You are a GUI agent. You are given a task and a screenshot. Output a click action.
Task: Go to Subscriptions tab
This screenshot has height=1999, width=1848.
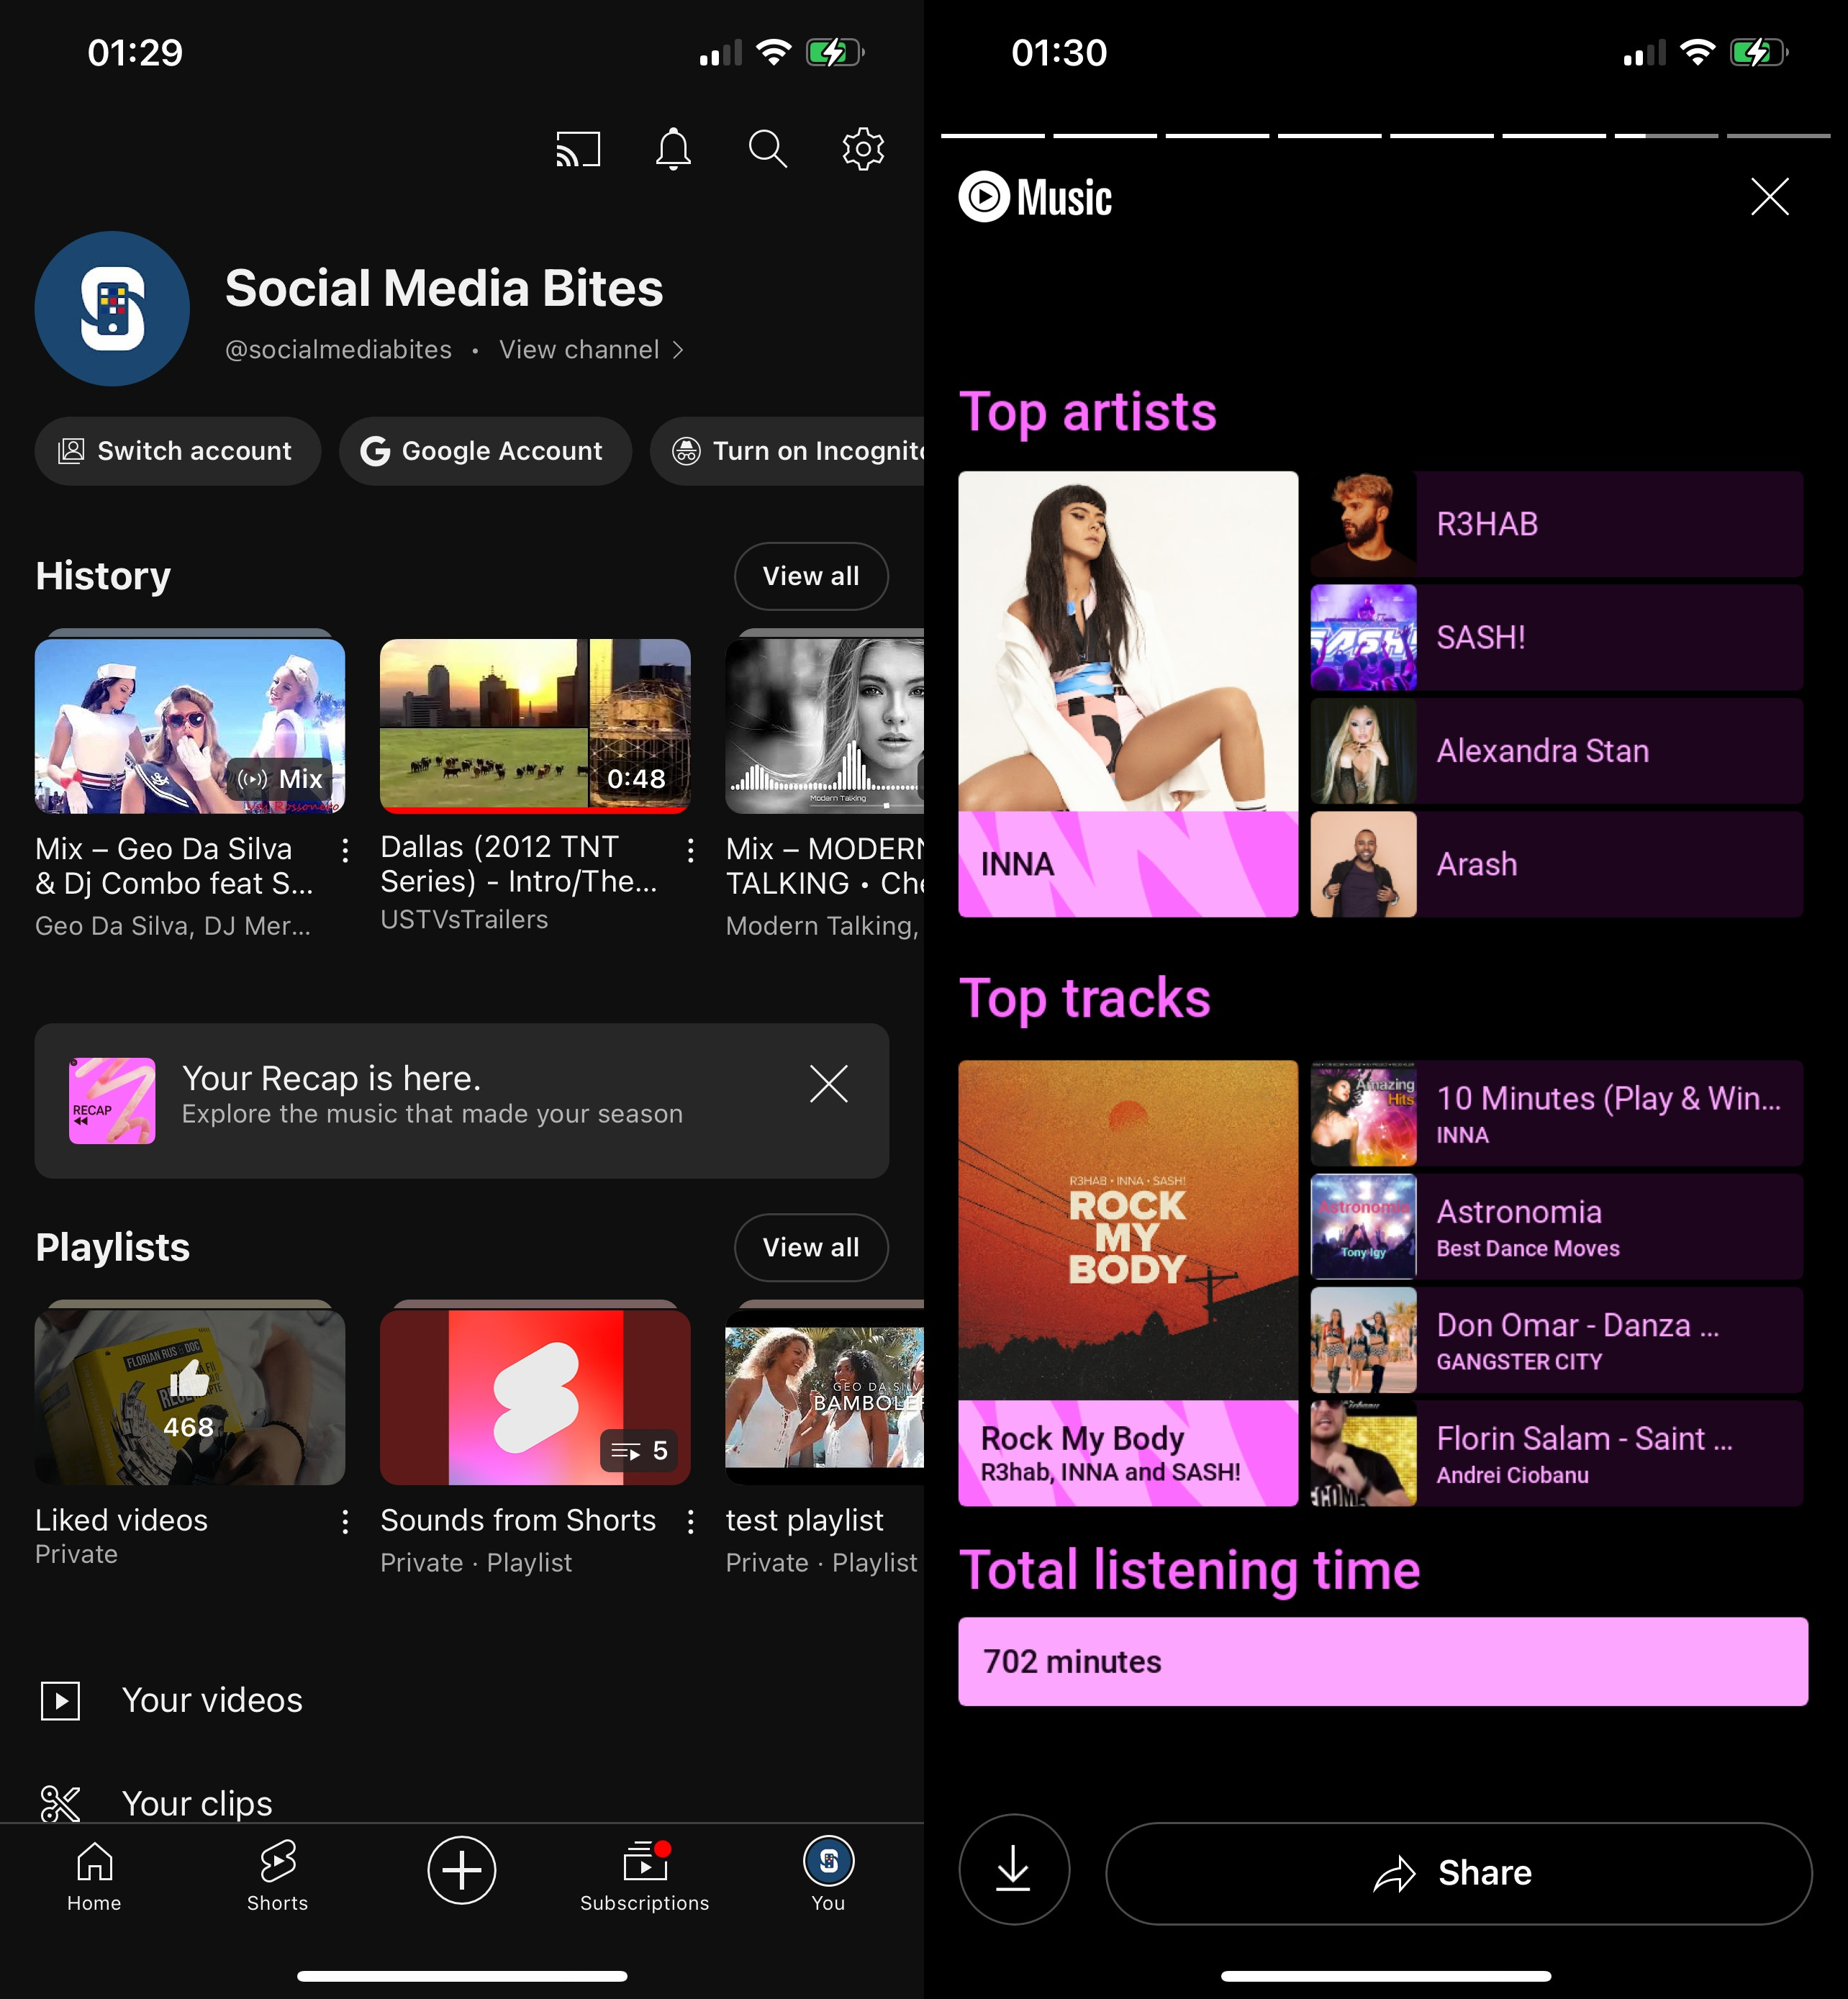645,1877
